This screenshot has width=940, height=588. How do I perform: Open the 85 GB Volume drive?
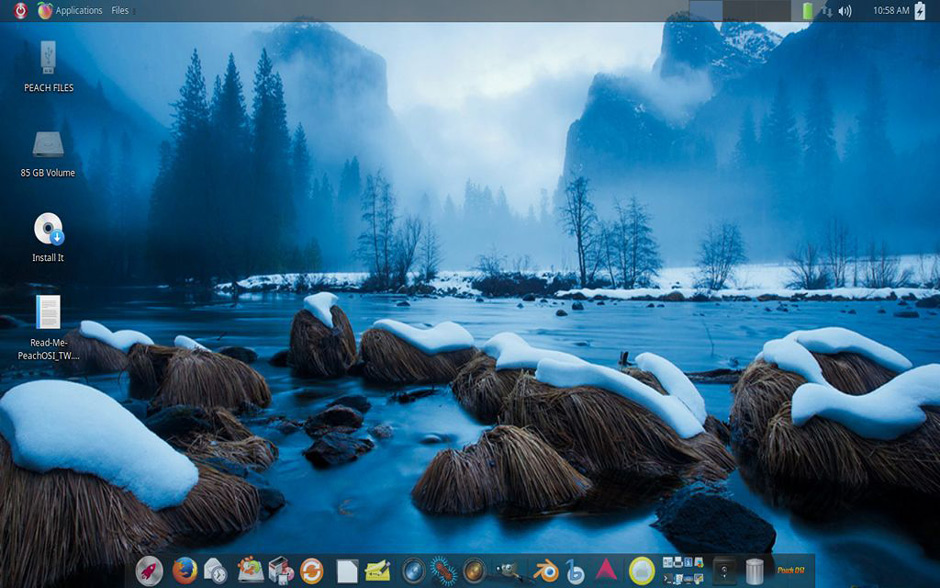(48, 155)
